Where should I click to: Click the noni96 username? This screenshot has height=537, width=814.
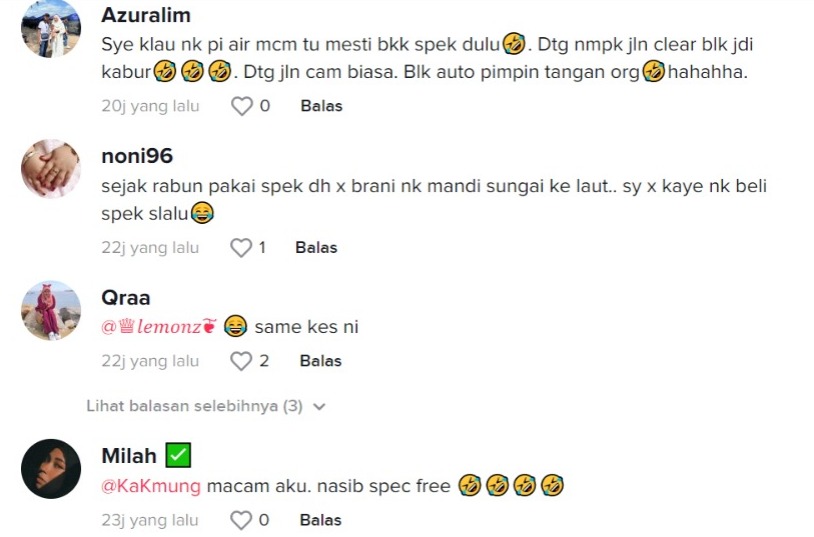point(137,156)
